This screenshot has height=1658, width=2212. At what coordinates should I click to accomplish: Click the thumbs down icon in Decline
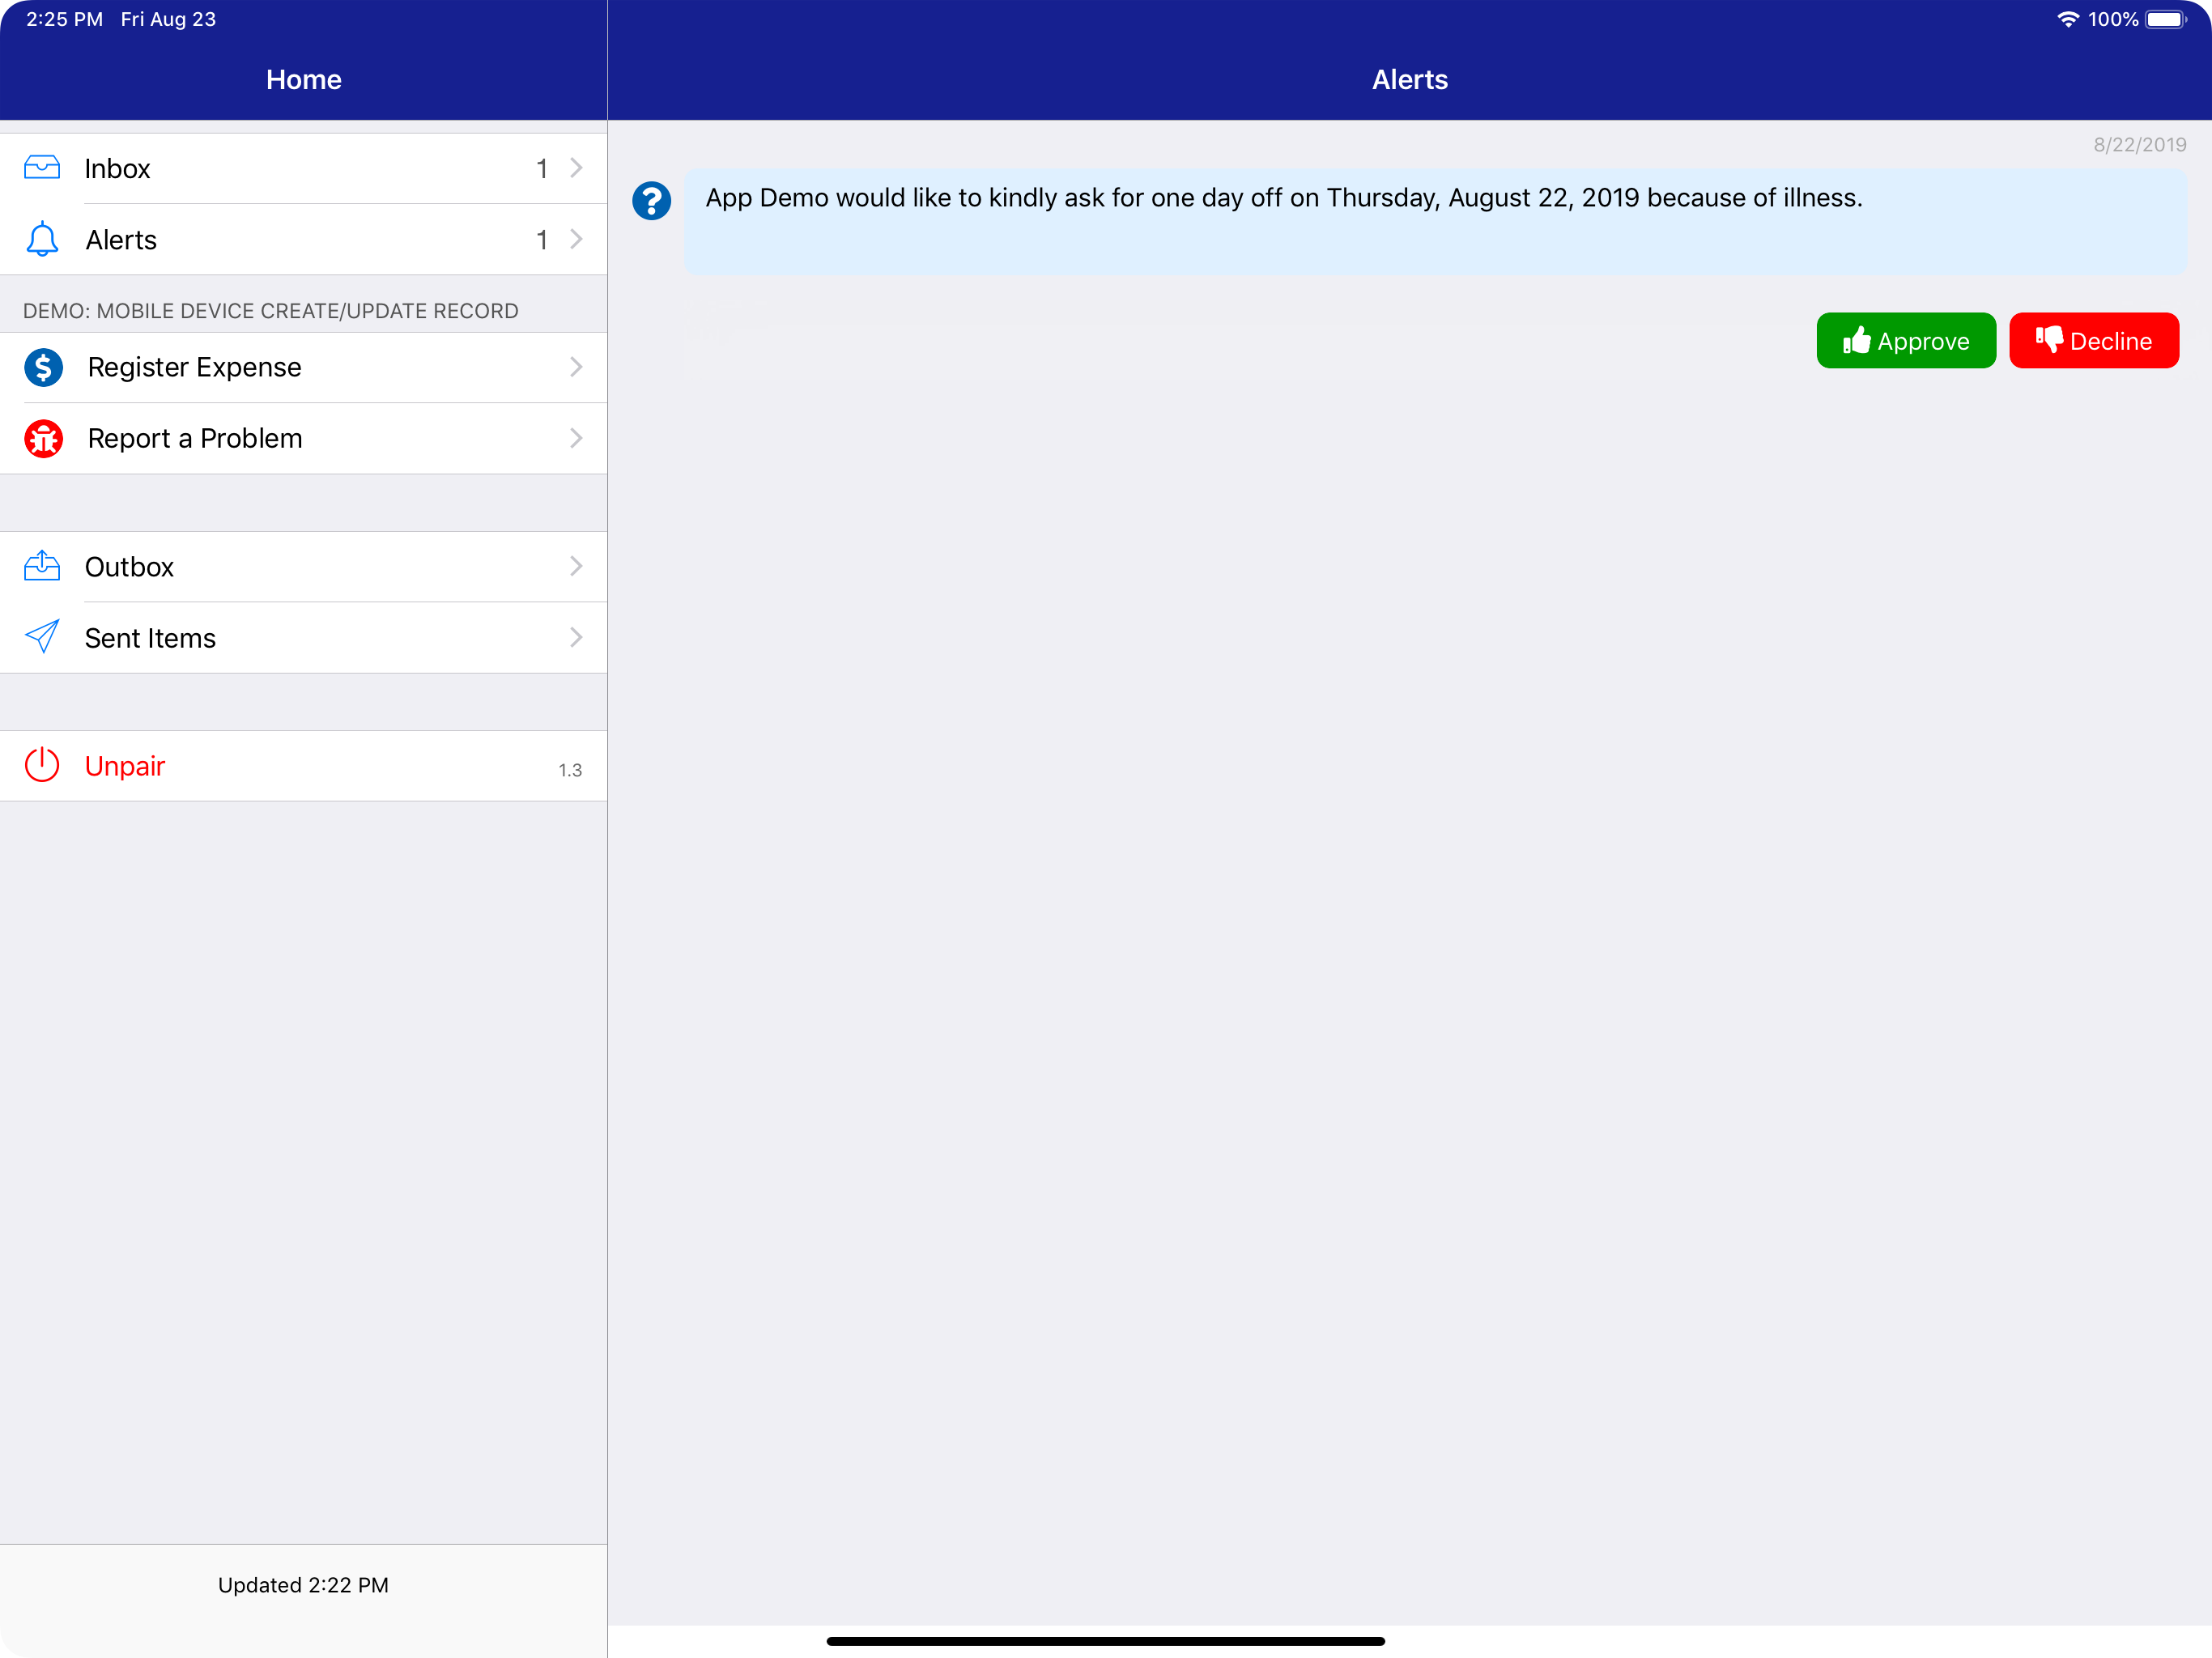coord(2049,340)
